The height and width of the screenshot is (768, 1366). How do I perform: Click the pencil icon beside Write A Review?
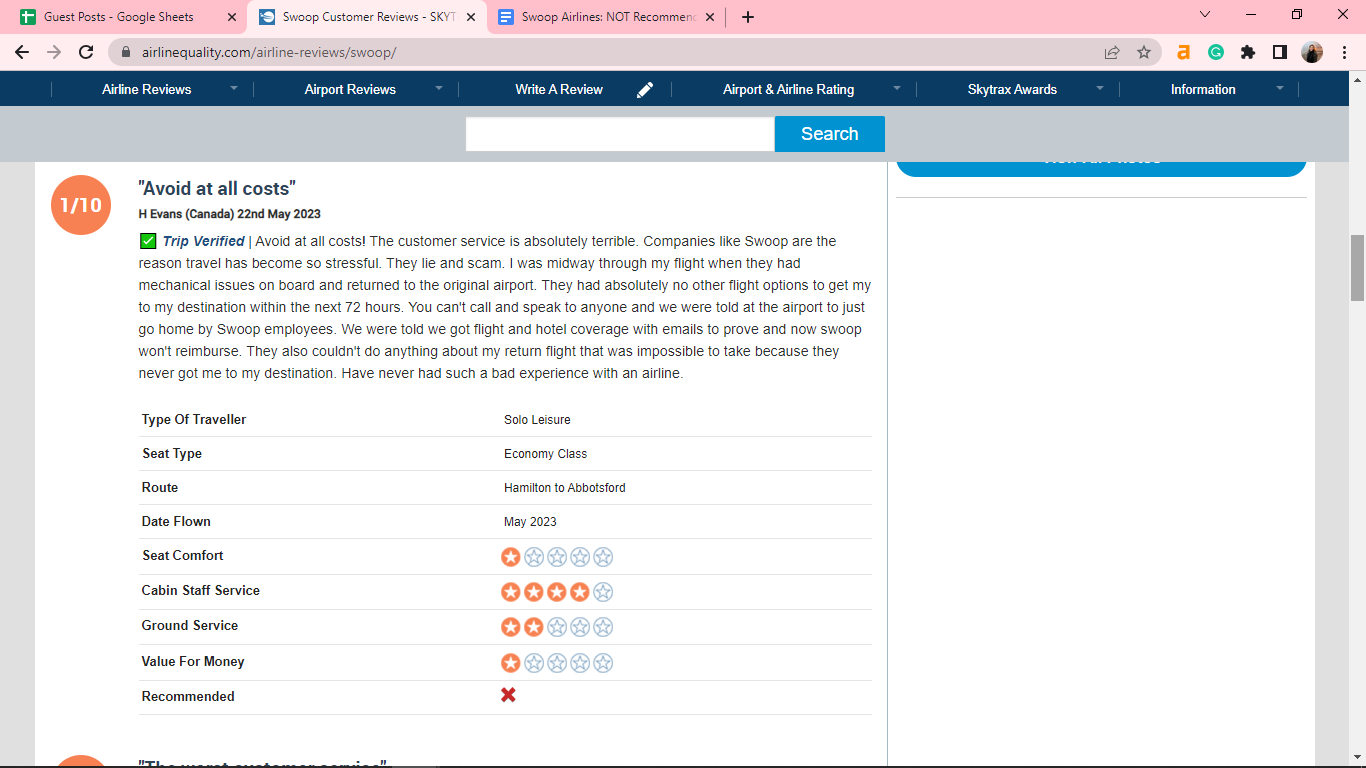pyautogui.click(x=645, y=89)
